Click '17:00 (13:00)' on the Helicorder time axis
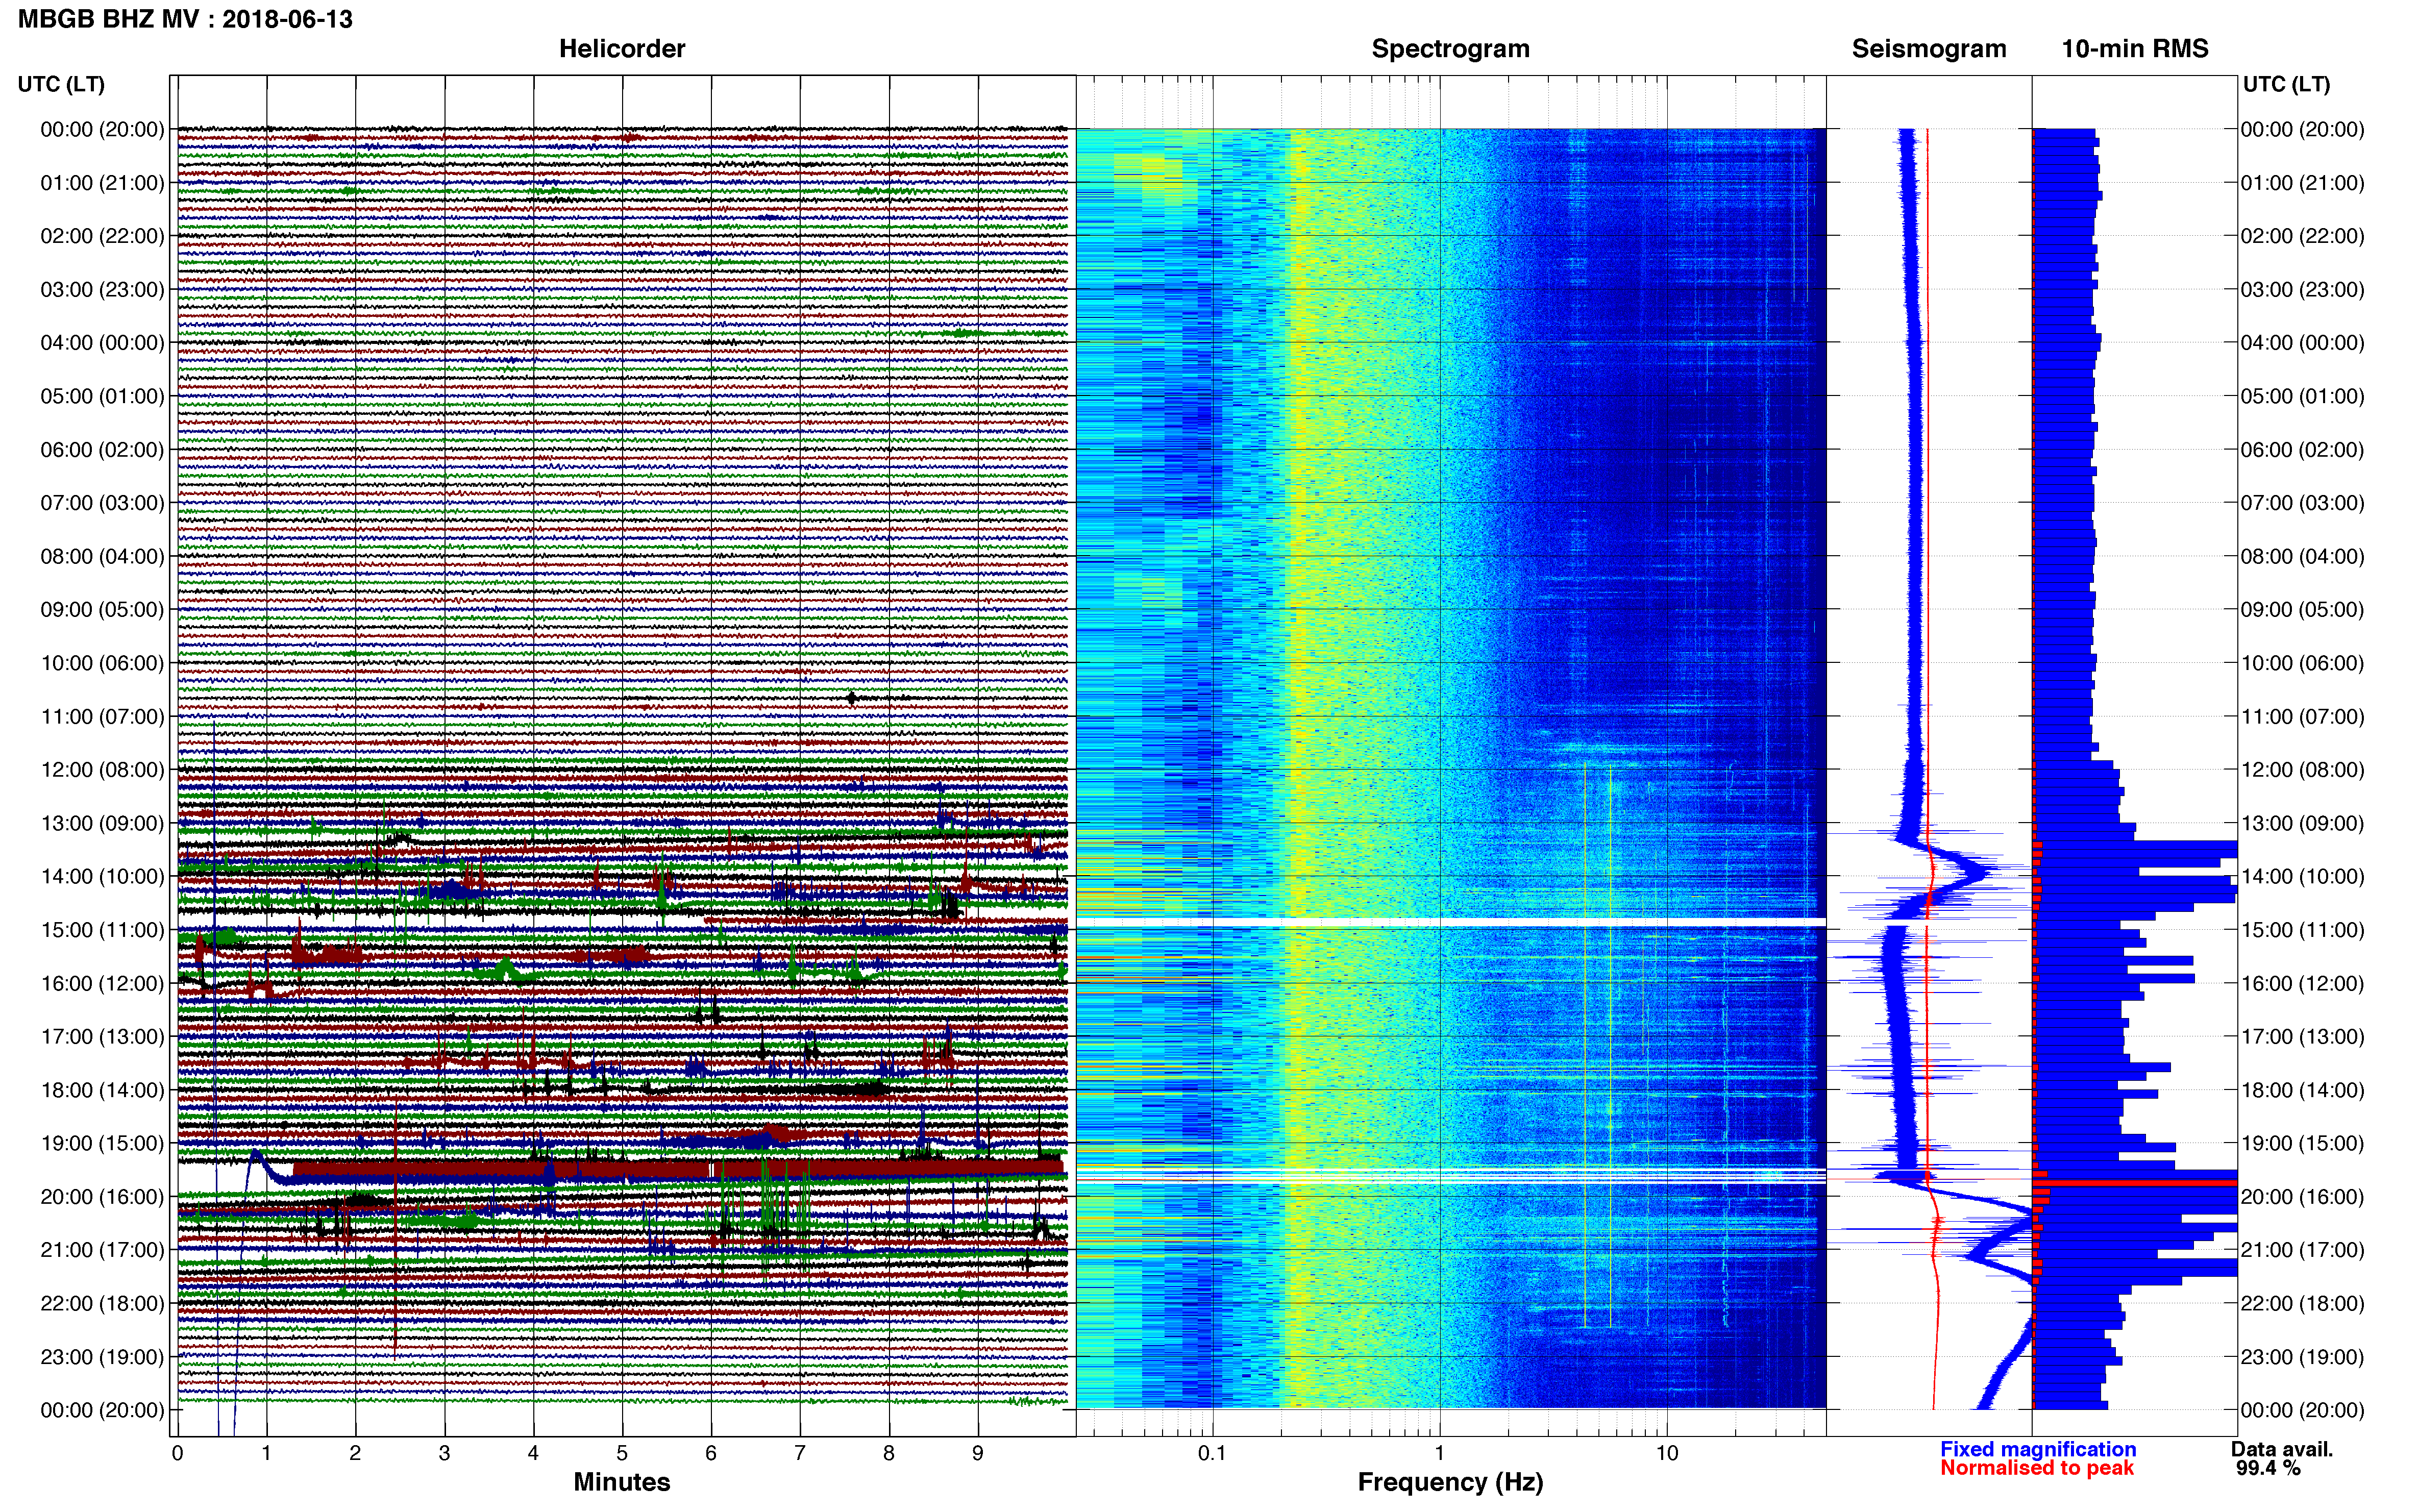The width and height of the screenshot is (2419, 1512). [102, 1037]
